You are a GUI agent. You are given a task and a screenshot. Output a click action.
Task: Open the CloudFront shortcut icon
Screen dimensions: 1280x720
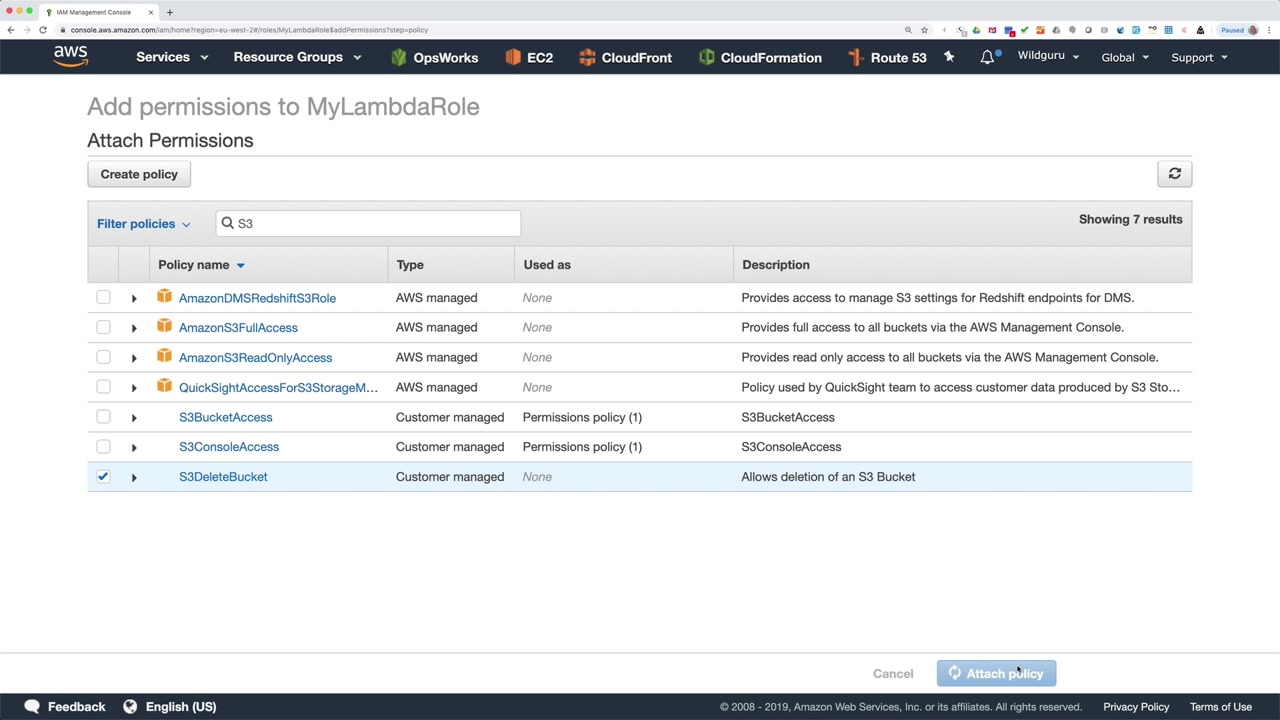tap(587, 57)
